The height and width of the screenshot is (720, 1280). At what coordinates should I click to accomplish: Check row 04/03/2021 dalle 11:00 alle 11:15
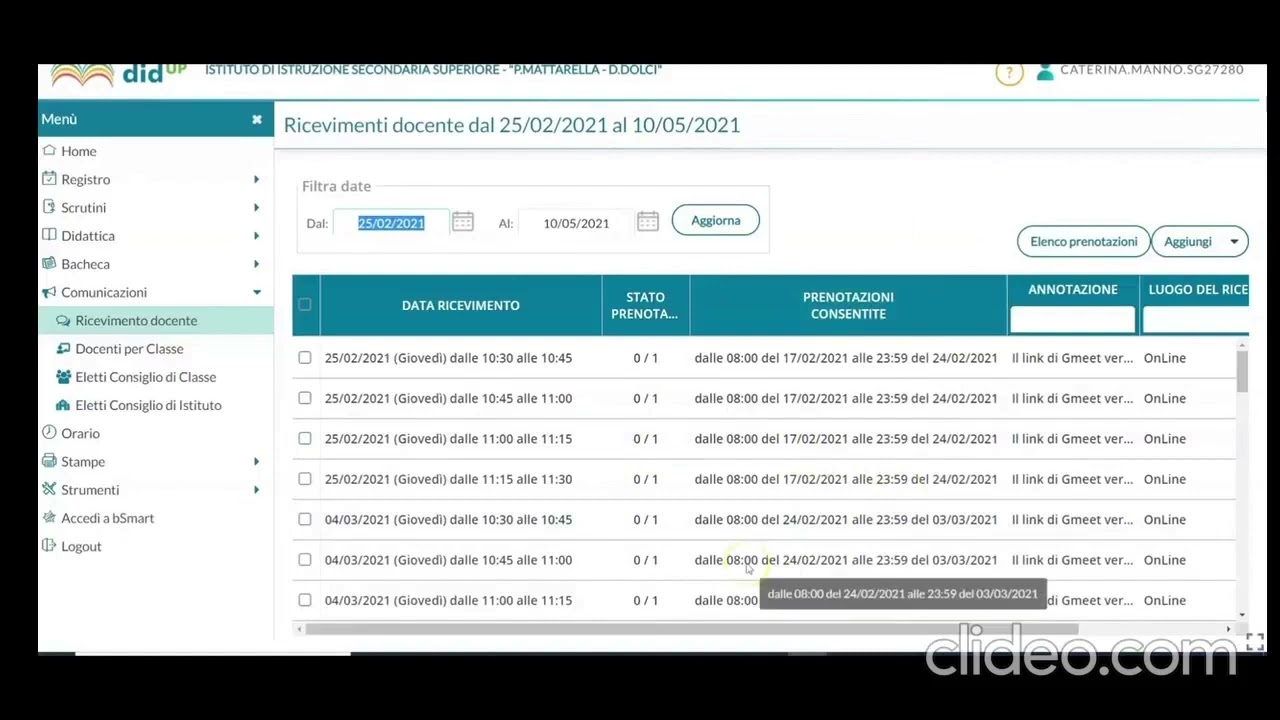point(305,600)
